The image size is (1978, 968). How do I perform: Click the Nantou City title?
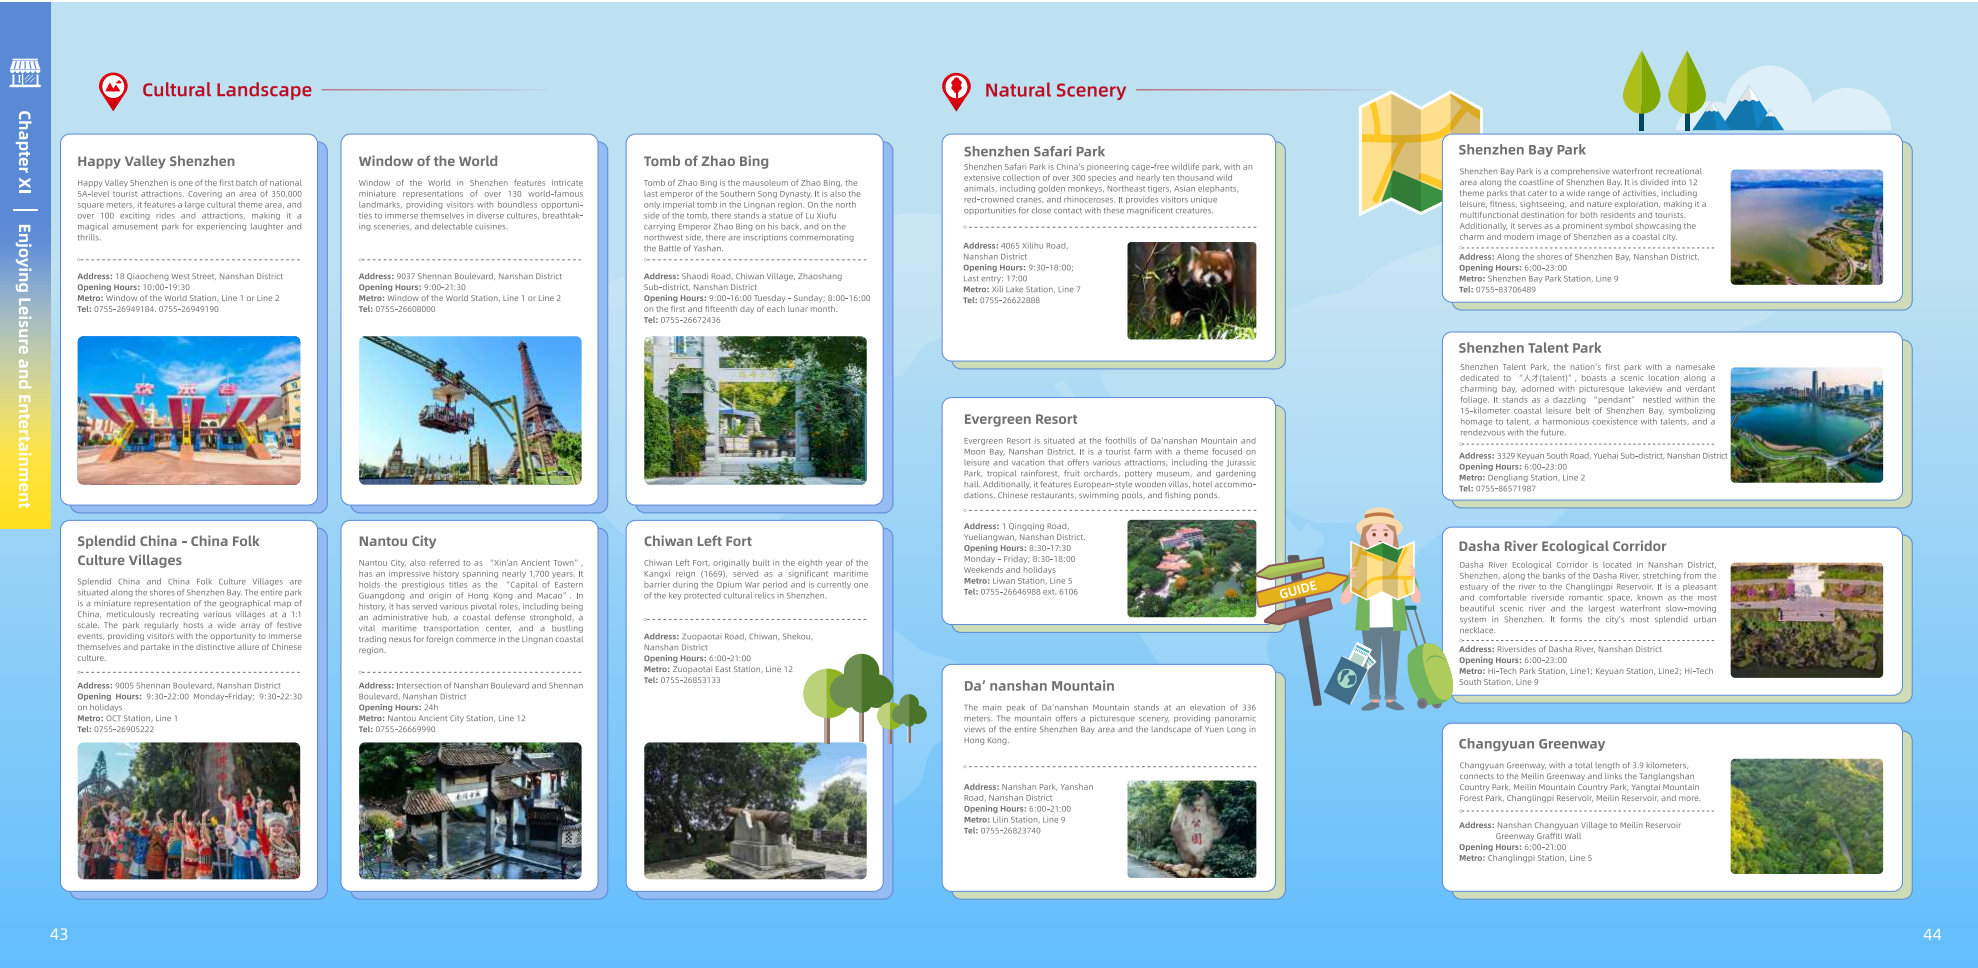[397, 541]
